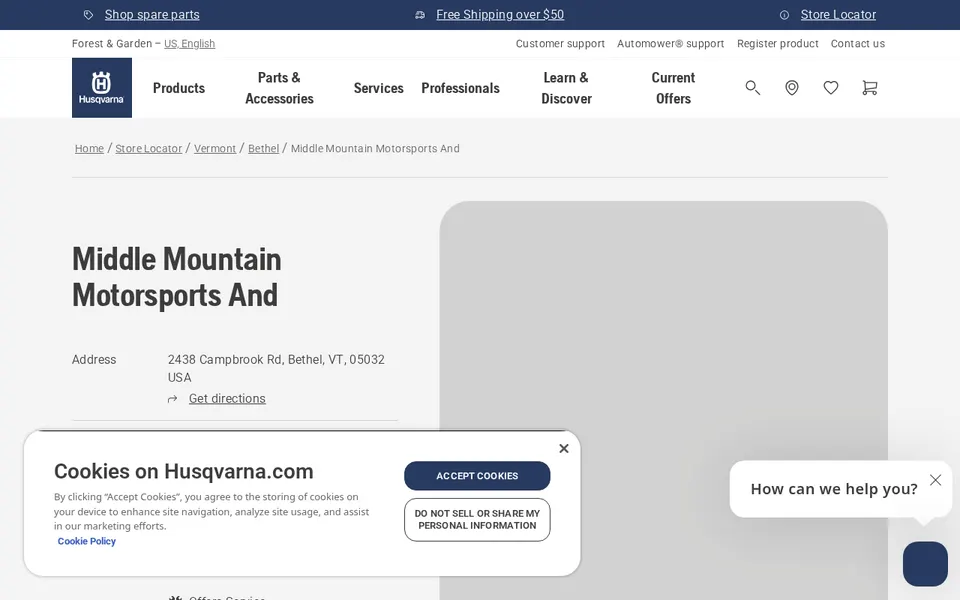This screenshot has height=600, width=960.
Task: Click the Shop spare parts link
Action: [152, 15]
